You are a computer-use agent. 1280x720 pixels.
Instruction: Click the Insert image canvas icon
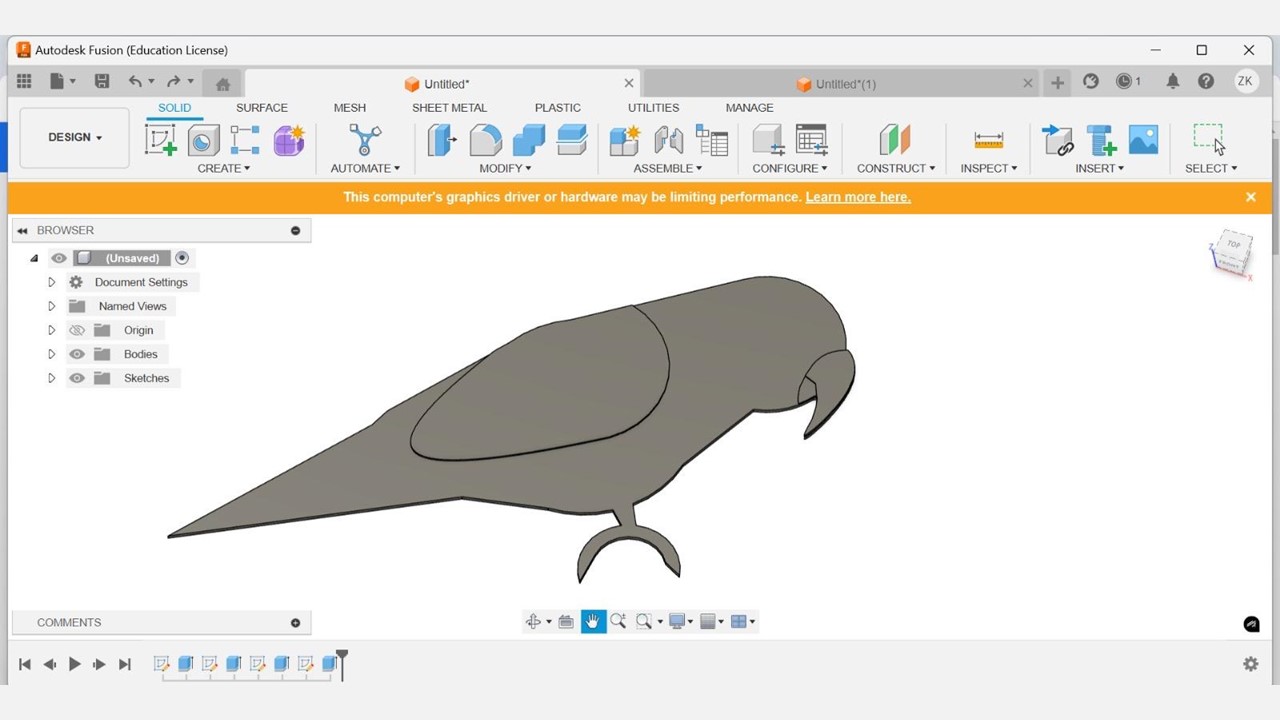[1143, 140]
